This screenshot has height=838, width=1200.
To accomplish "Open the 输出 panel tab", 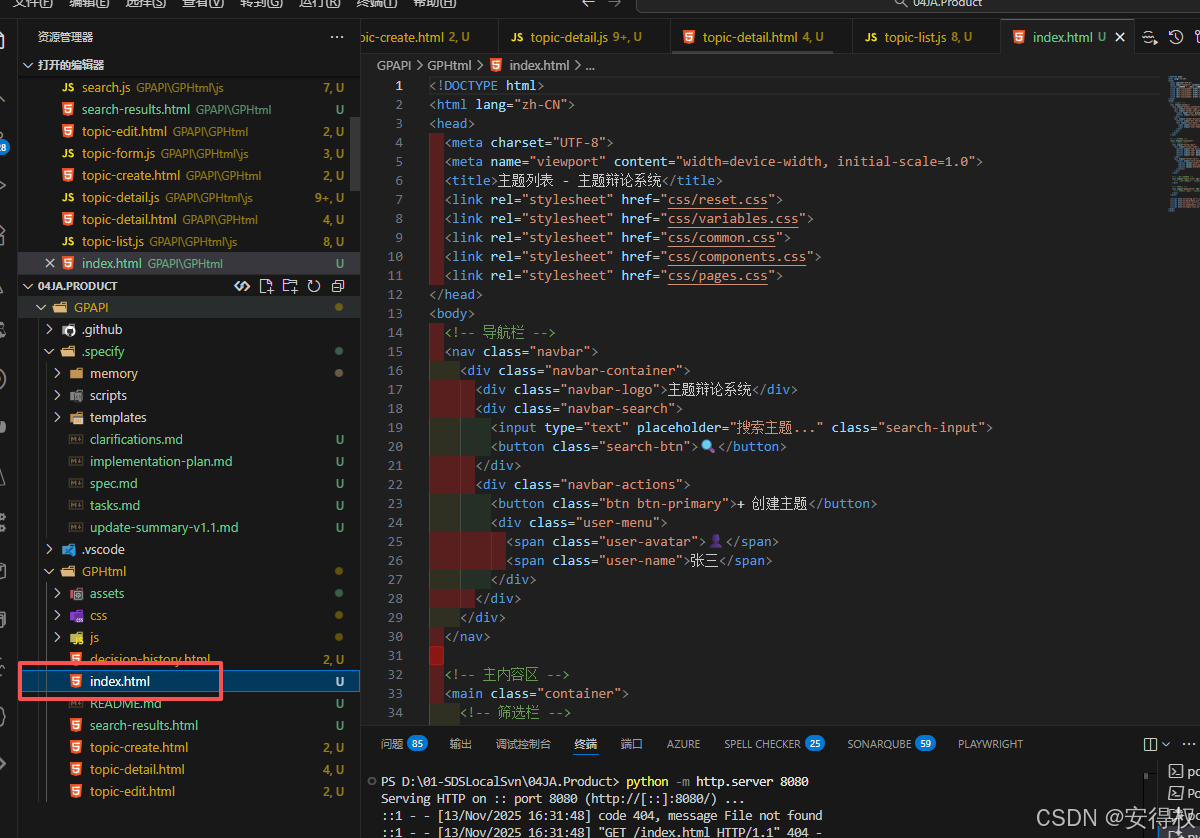I will 460,744.
